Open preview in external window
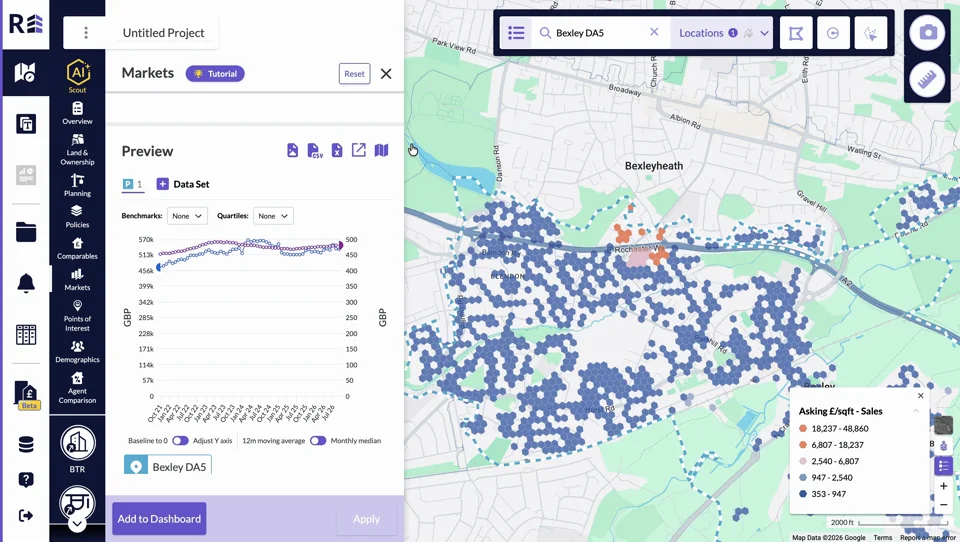 click(x=359, y=150)
